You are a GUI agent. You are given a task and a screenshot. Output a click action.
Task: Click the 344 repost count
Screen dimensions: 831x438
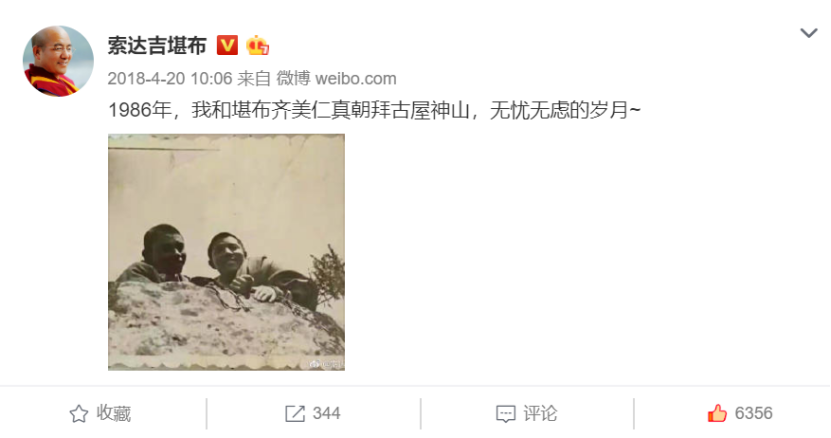pyautogui.click(x=326, y=413)
